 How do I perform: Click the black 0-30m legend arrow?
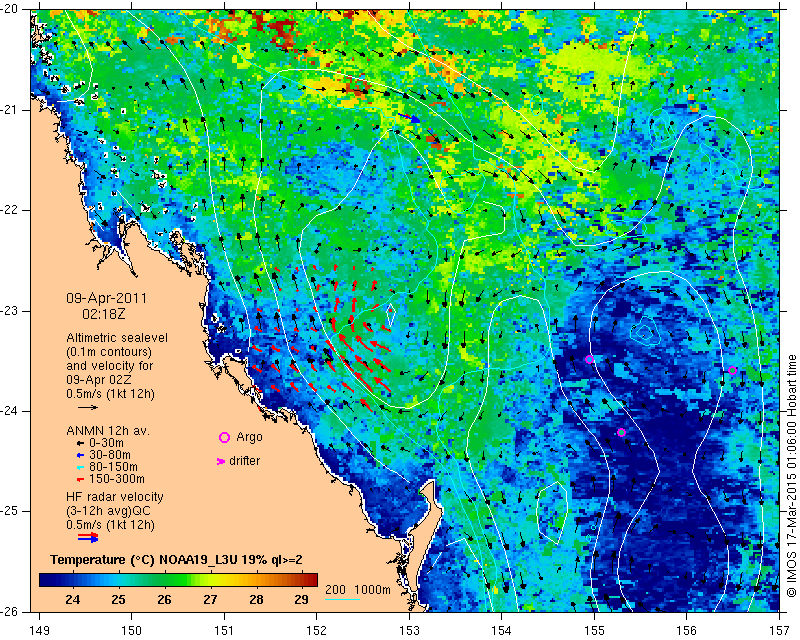(80, 443)
